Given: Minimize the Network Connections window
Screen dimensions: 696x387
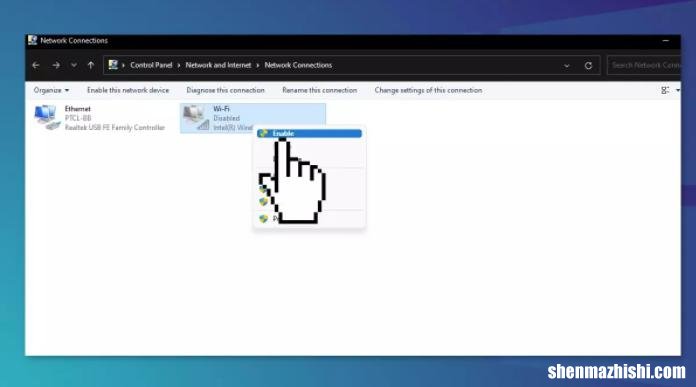Looking at the screenshot, I should click(x=665, y=40).
